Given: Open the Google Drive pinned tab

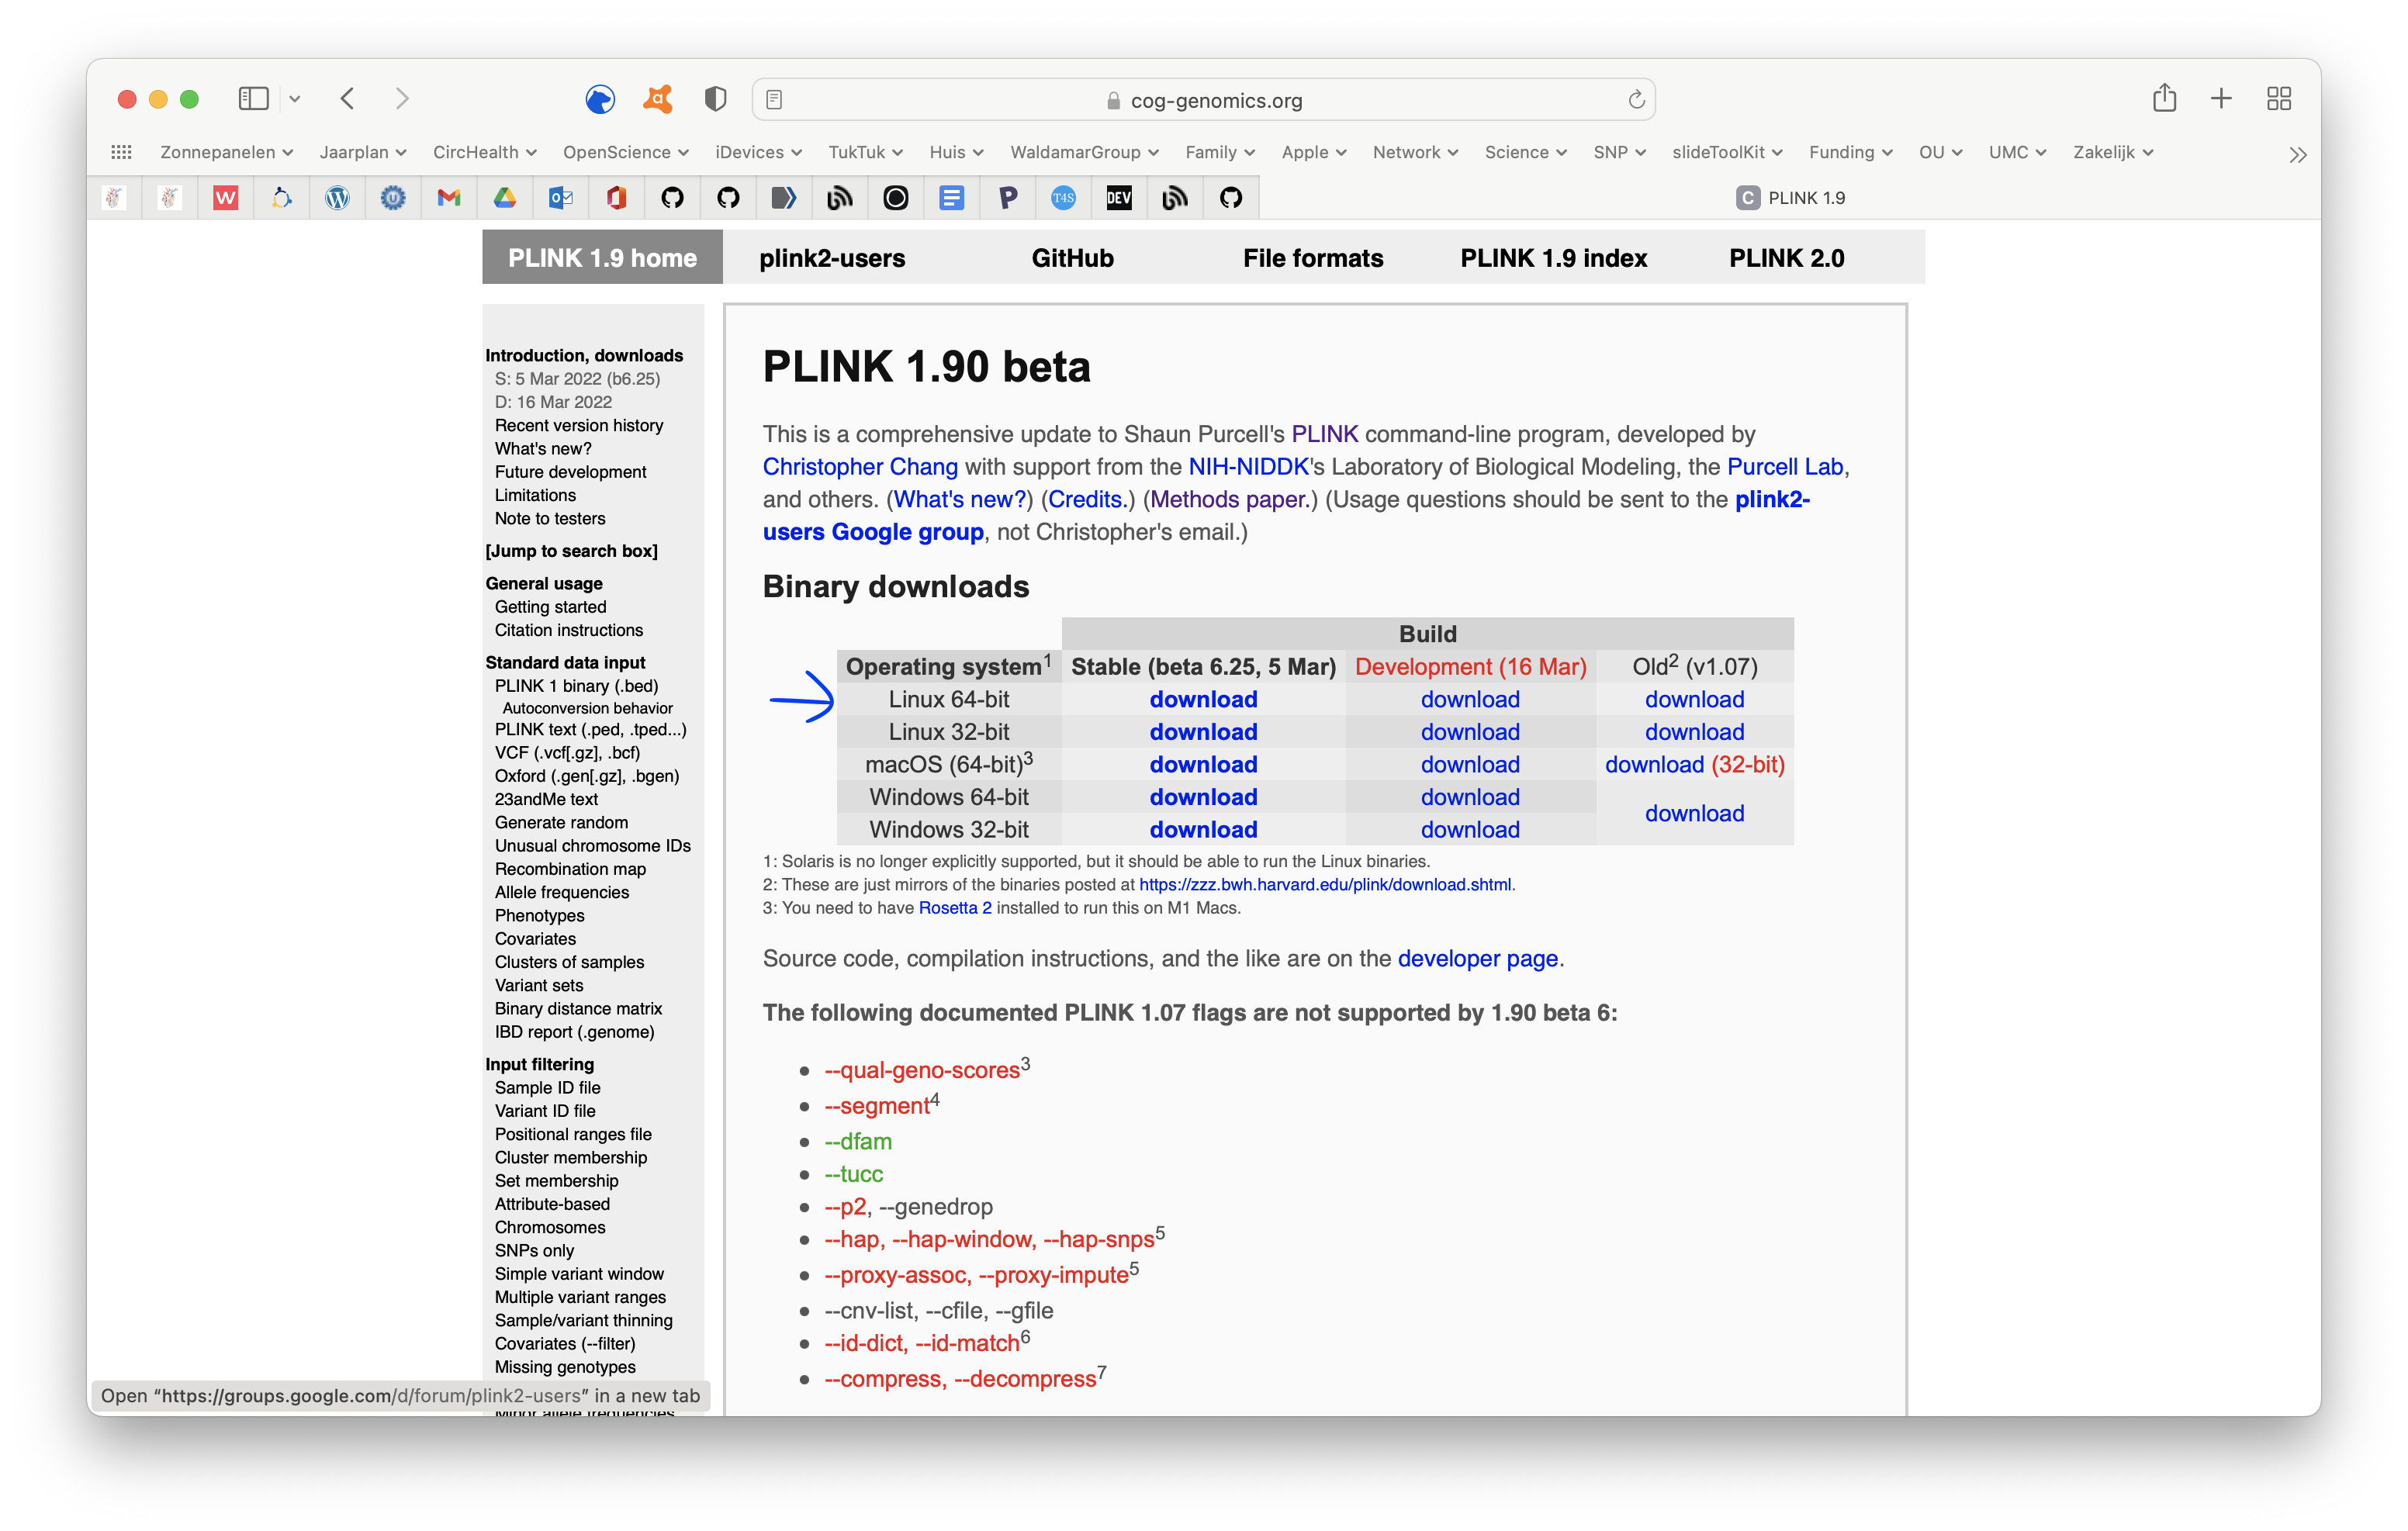Looking at the screenshot, I should point(505,198).
